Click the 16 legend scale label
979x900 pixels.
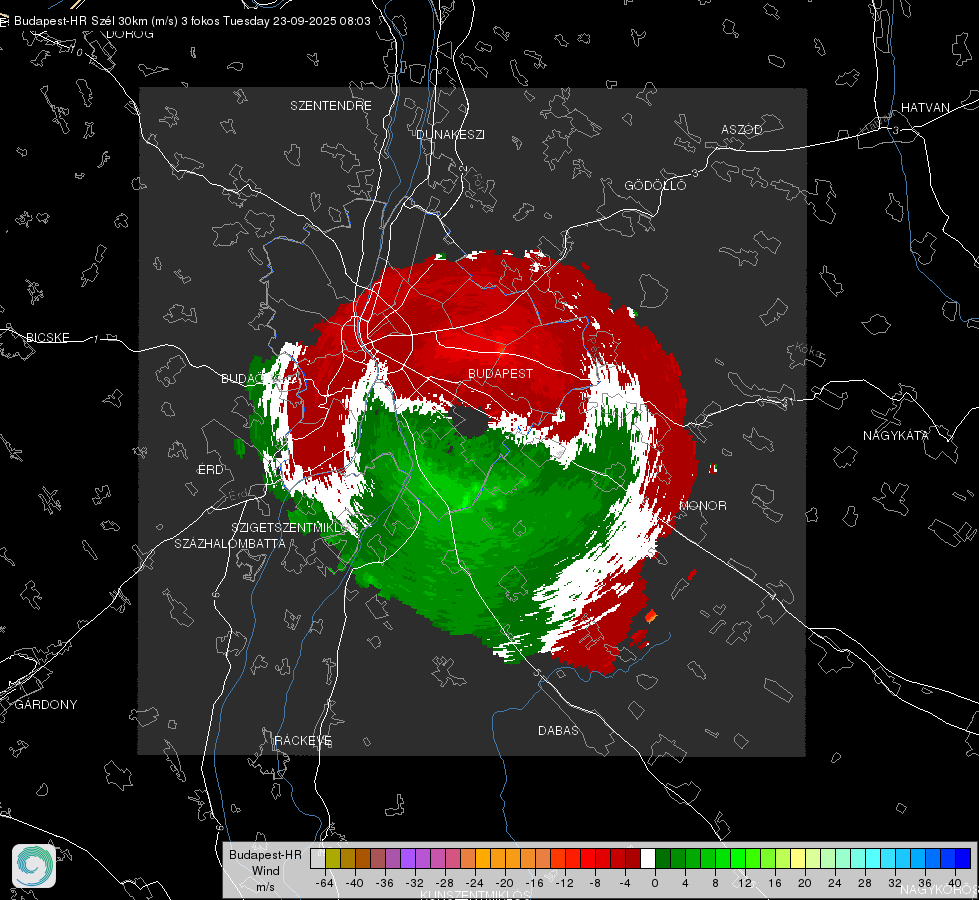775,883
